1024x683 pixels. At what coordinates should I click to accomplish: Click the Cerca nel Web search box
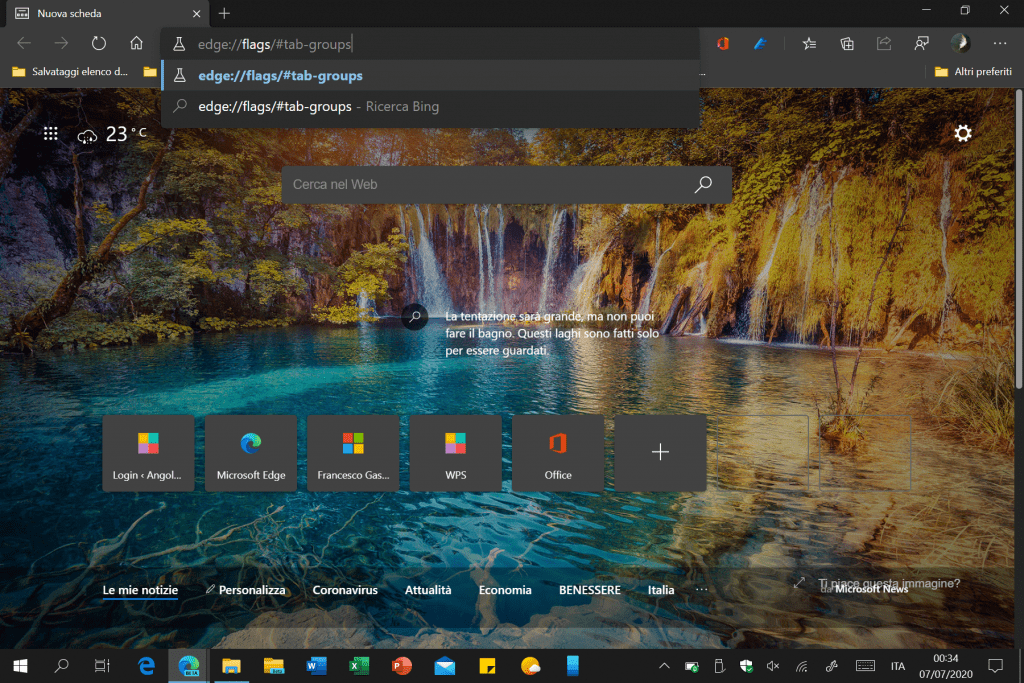490,185
